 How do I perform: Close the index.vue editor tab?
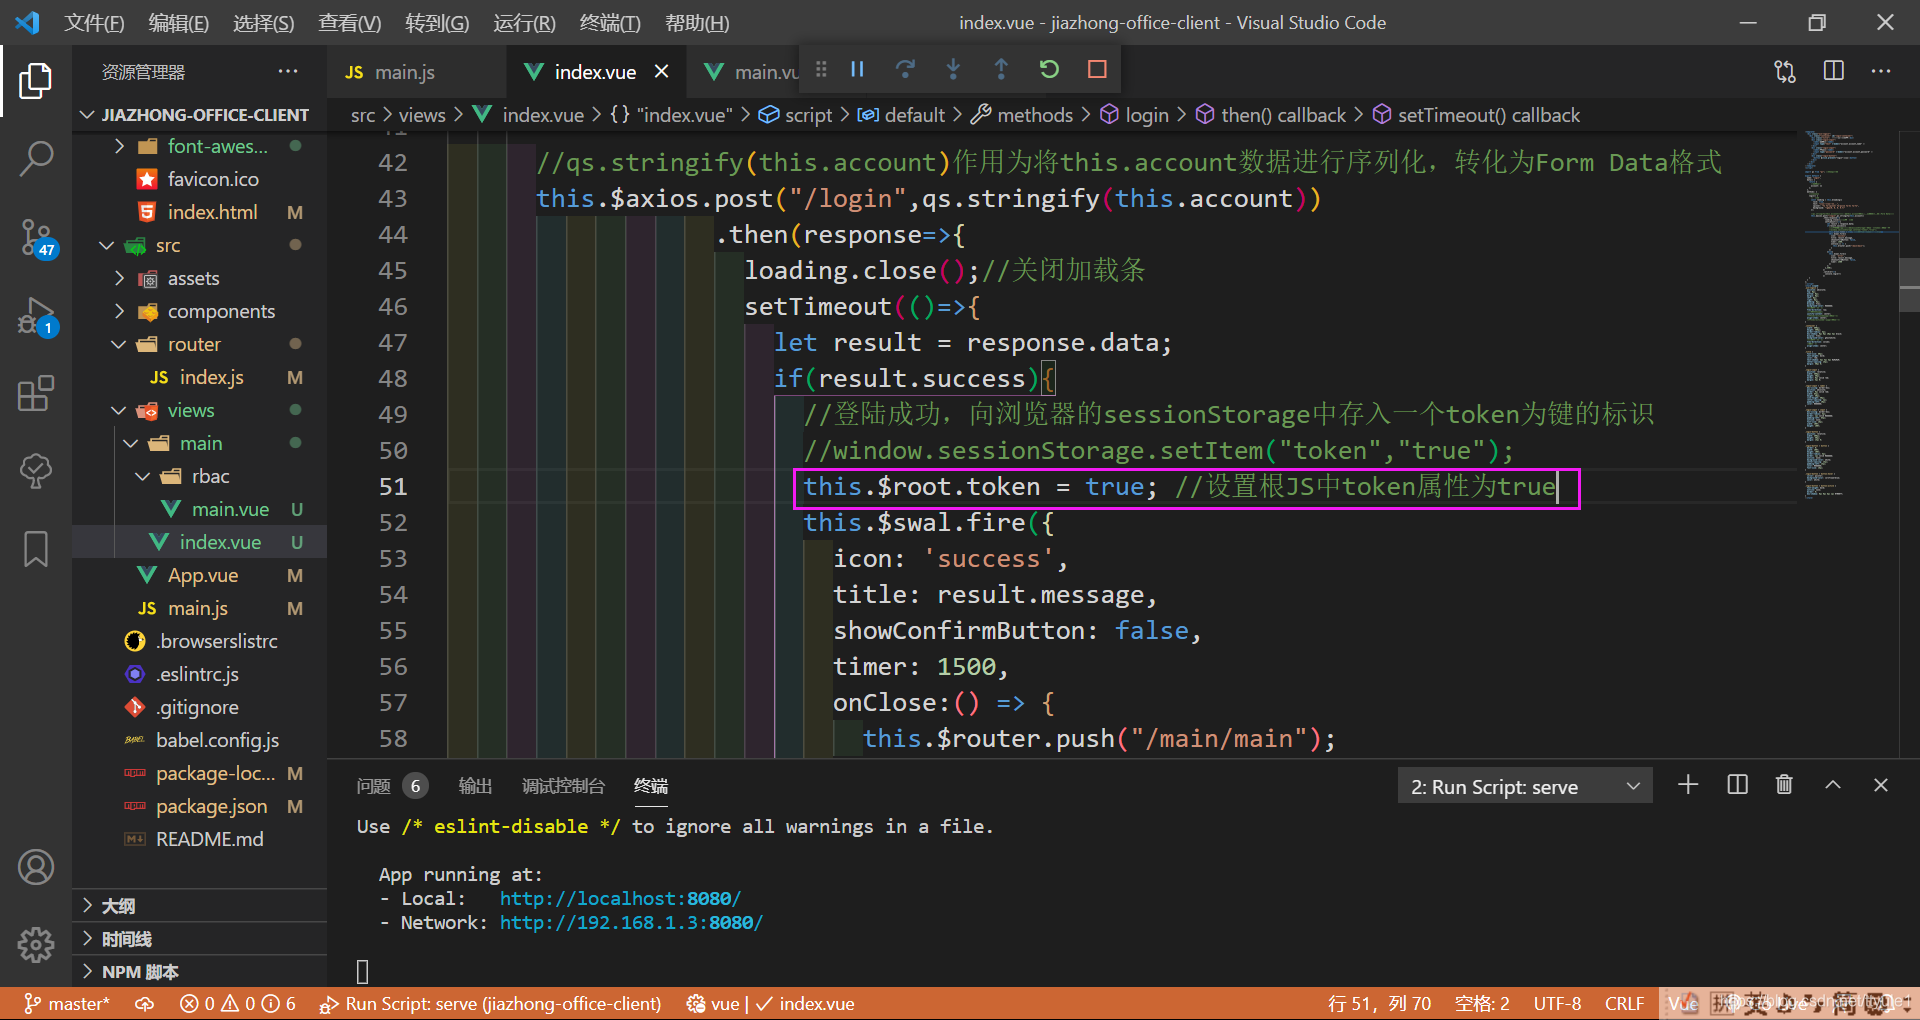[661, 71]
